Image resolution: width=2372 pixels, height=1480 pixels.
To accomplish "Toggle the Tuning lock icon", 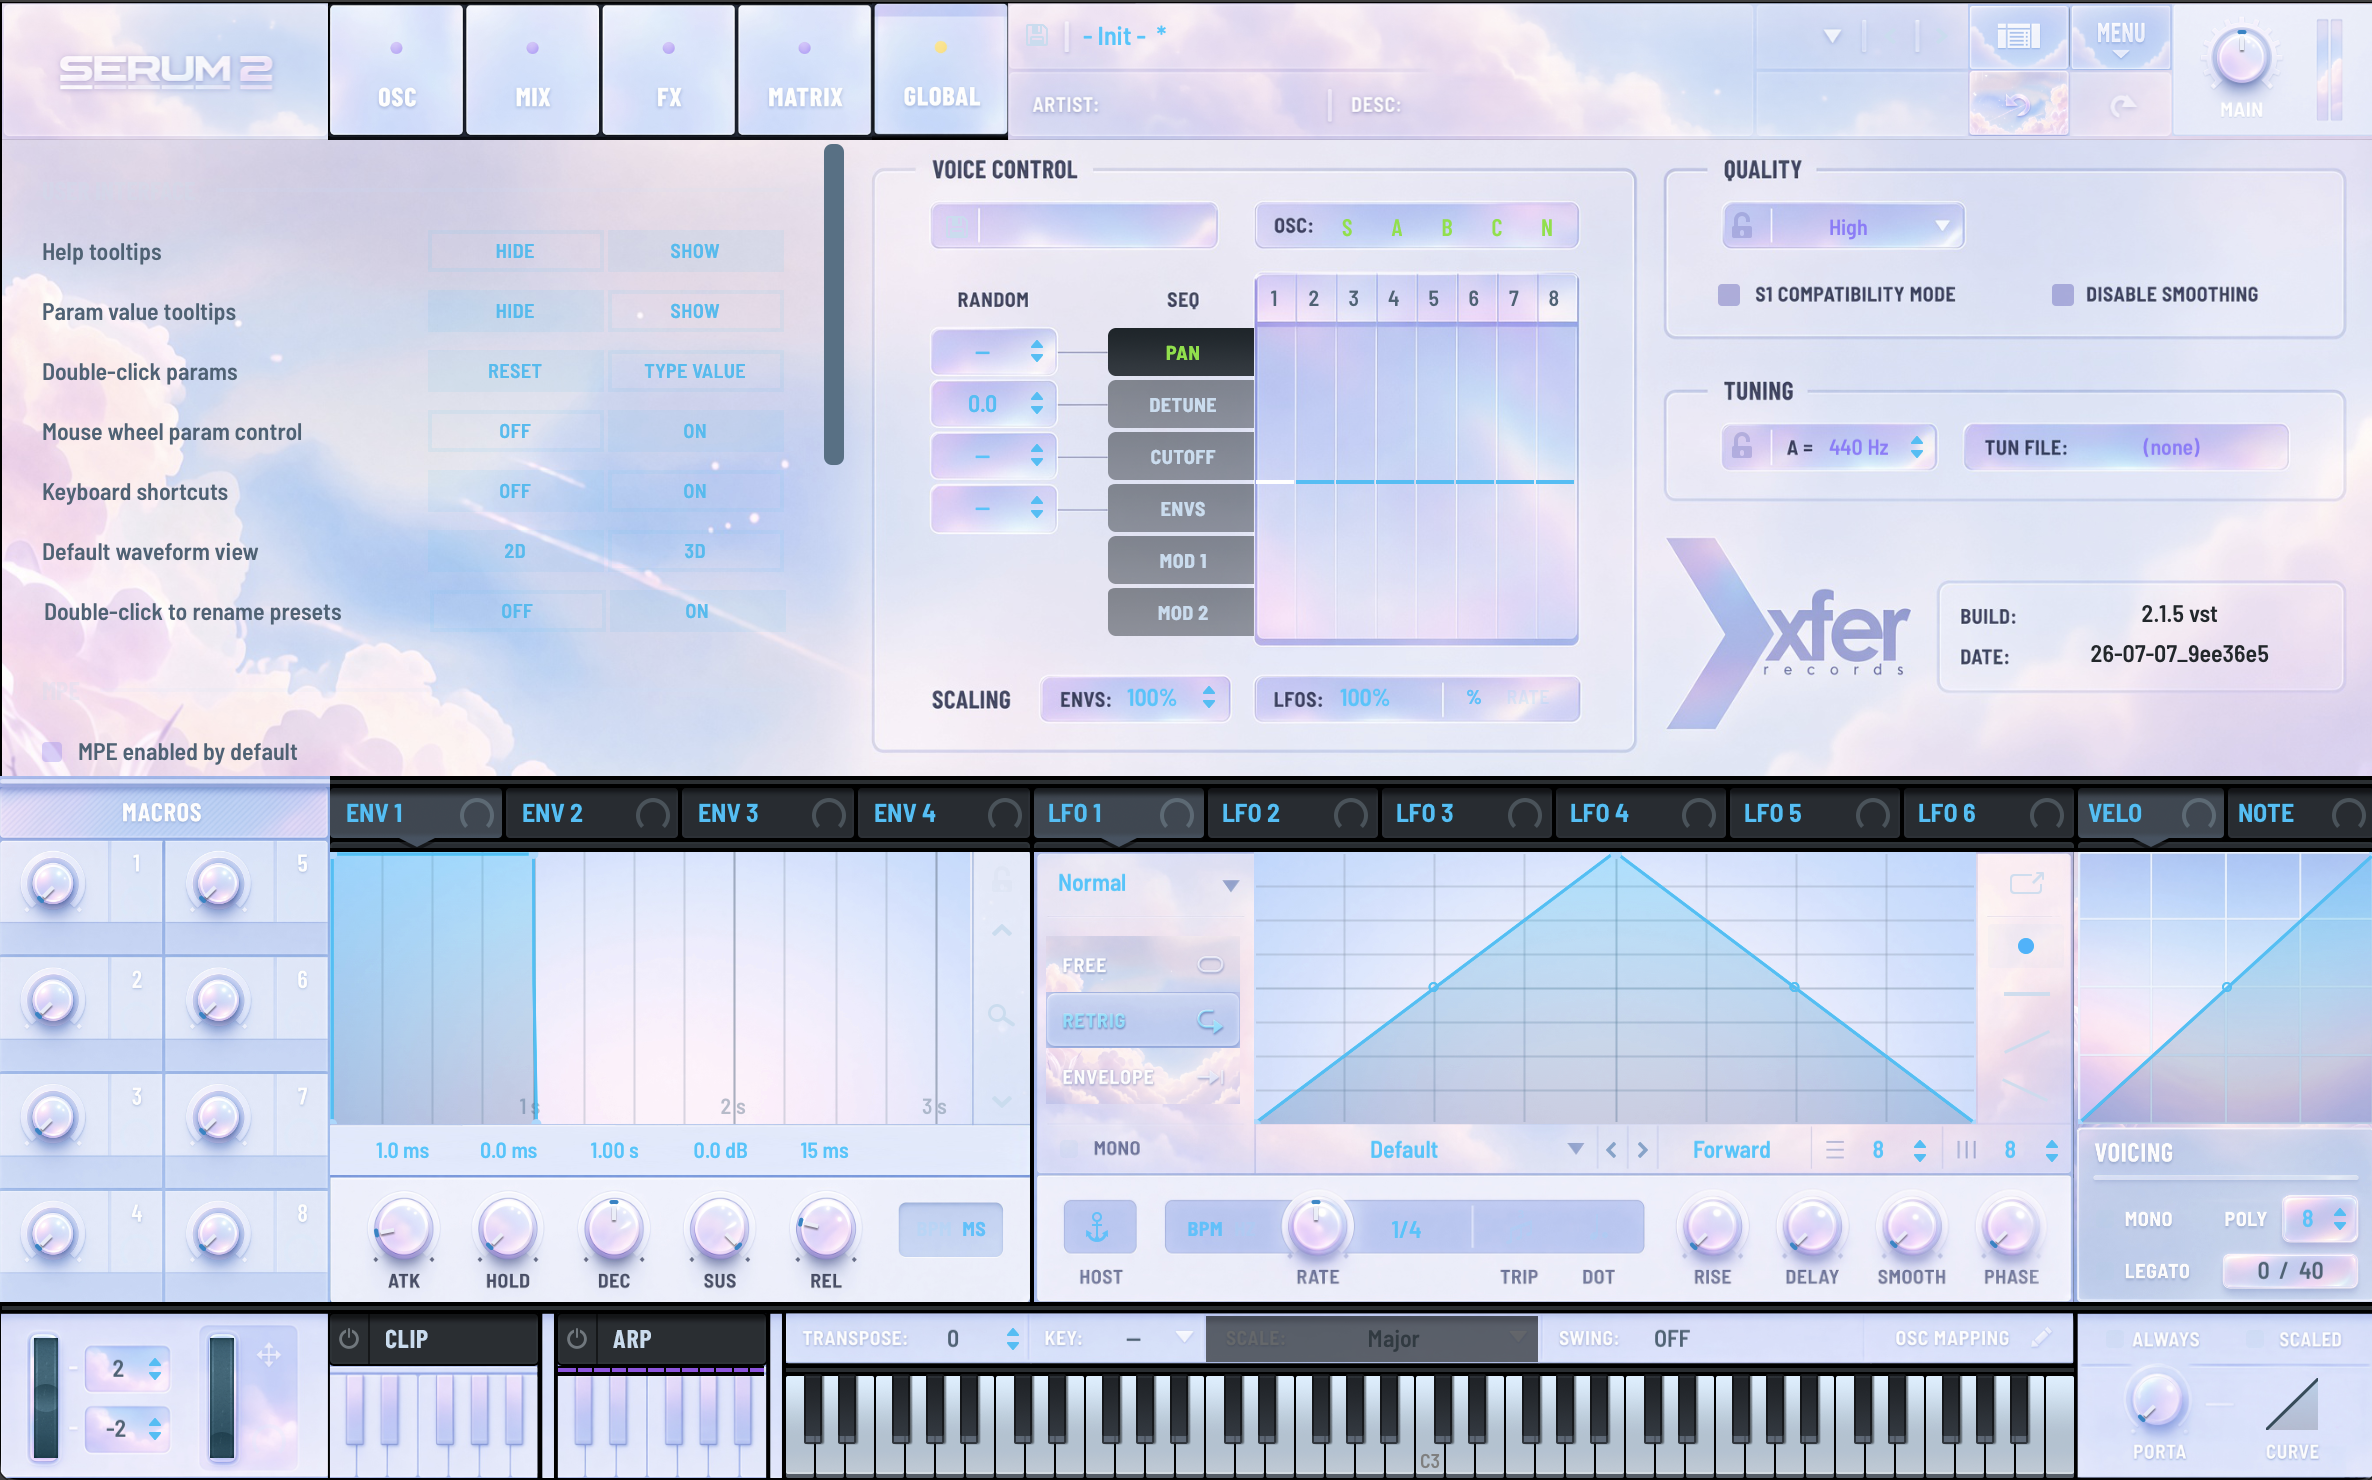I will pos(1742,446).
